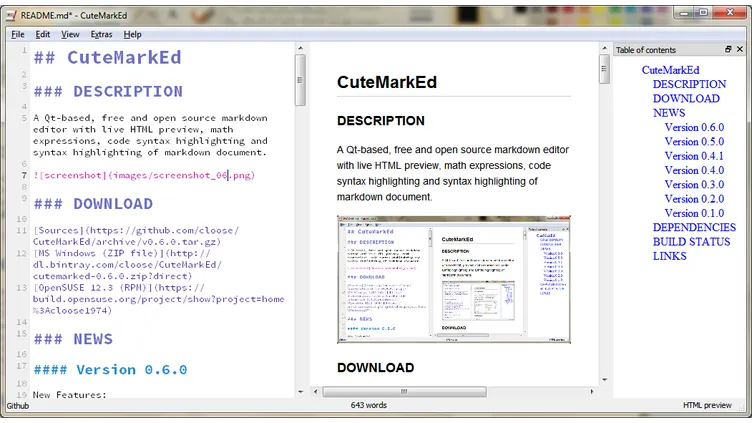Screen dimensions: 752x423
Task: Click preview horizontal scrollbar right arrow
Action: click(592, 392)
